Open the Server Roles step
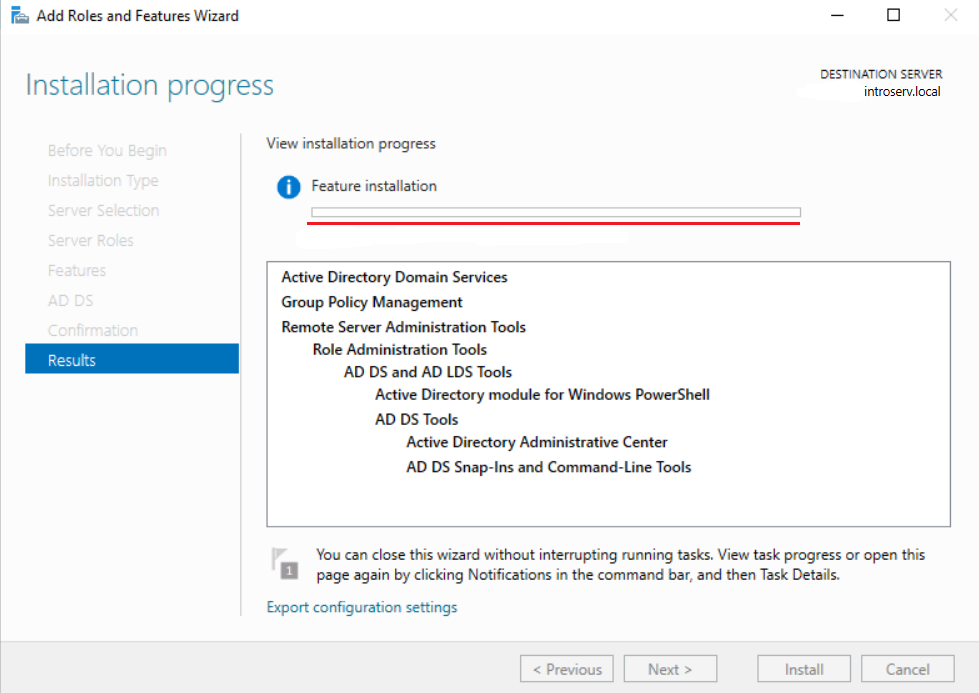 pyautogui.click(x=91, y=240)
